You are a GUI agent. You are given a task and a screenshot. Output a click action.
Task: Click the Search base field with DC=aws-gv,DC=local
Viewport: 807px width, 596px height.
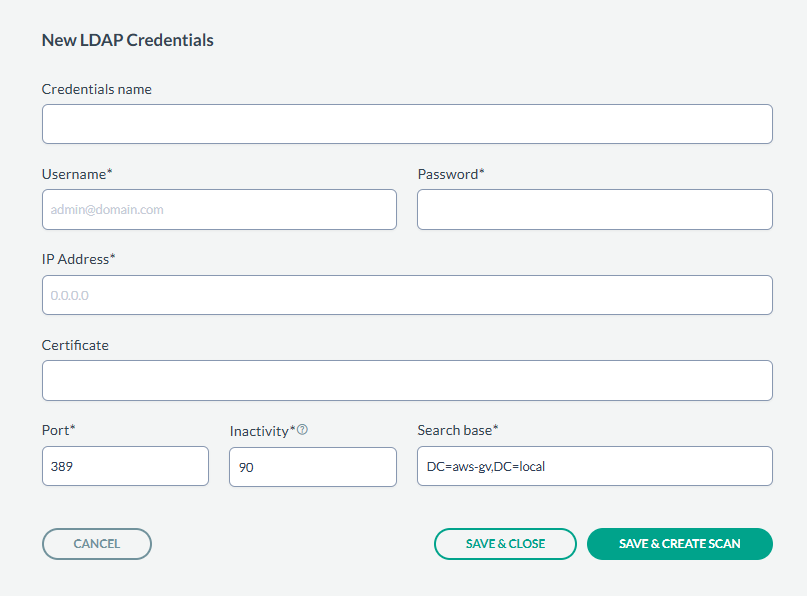pyautogui.click(x=595, y=466)
